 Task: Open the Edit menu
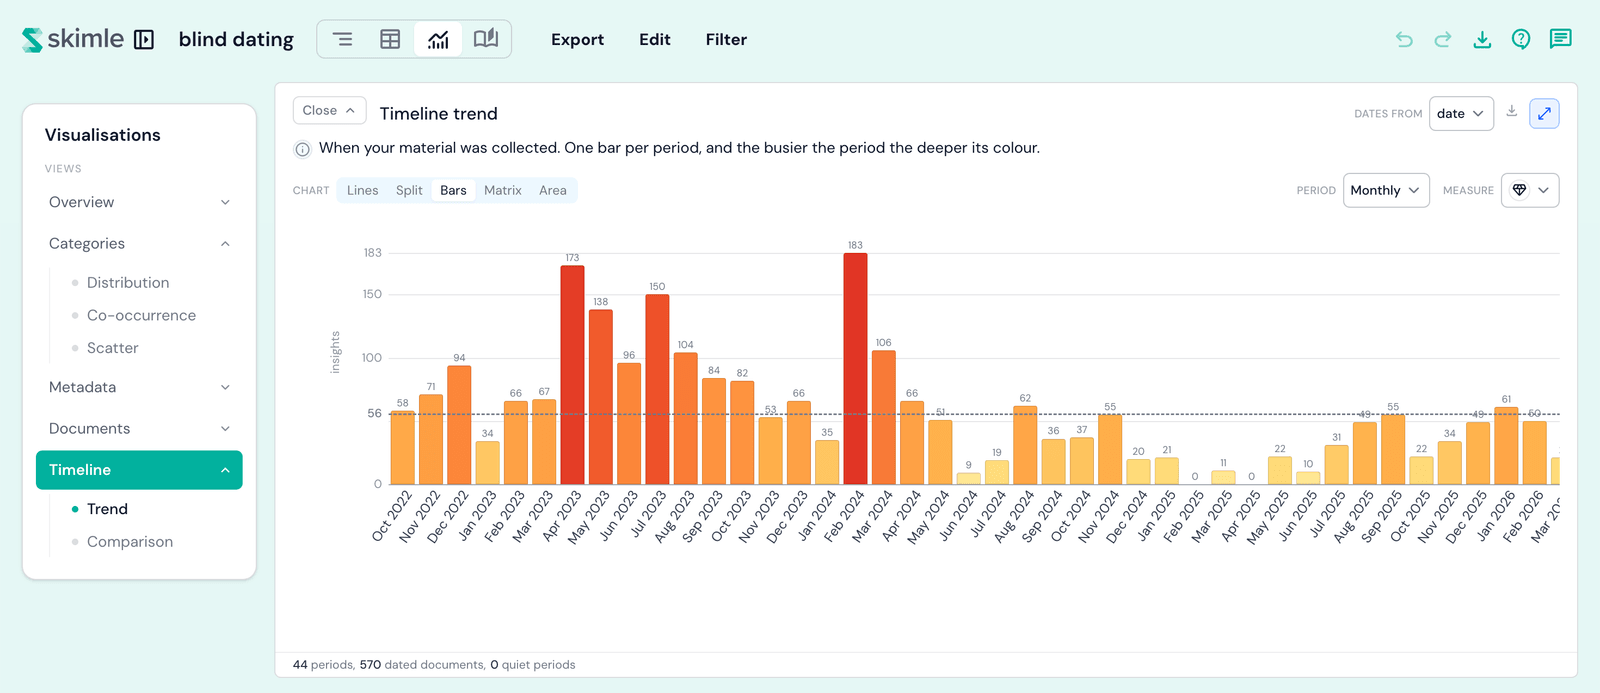[x=655, y=40]
